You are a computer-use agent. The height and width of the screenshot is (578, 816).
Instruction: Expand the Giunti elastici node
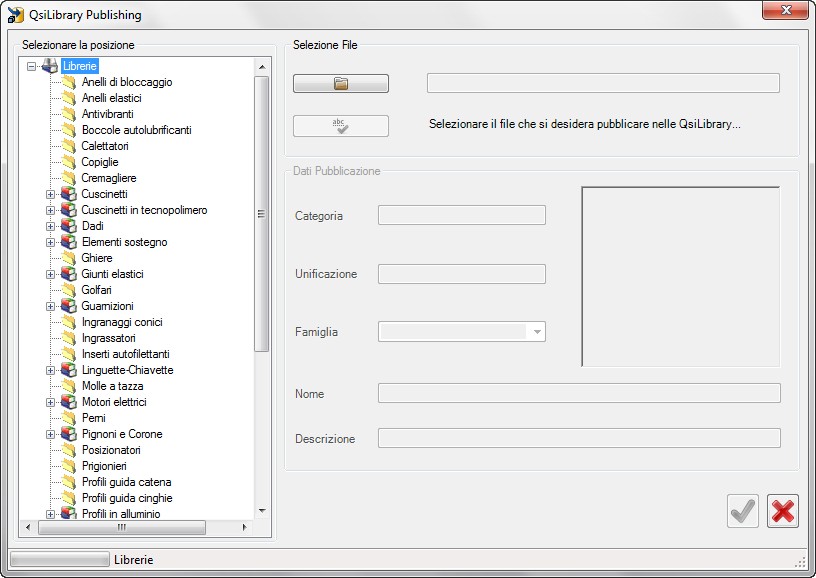point(50,275)
